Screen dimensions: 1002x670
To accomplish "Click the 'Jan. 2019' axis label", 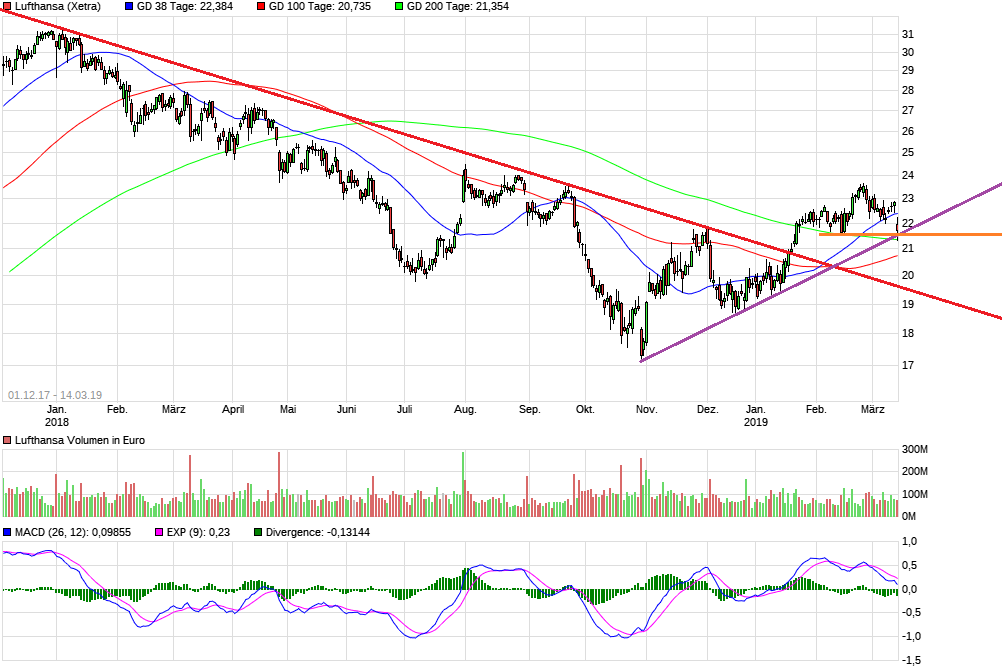I will (x=755, y=416).
